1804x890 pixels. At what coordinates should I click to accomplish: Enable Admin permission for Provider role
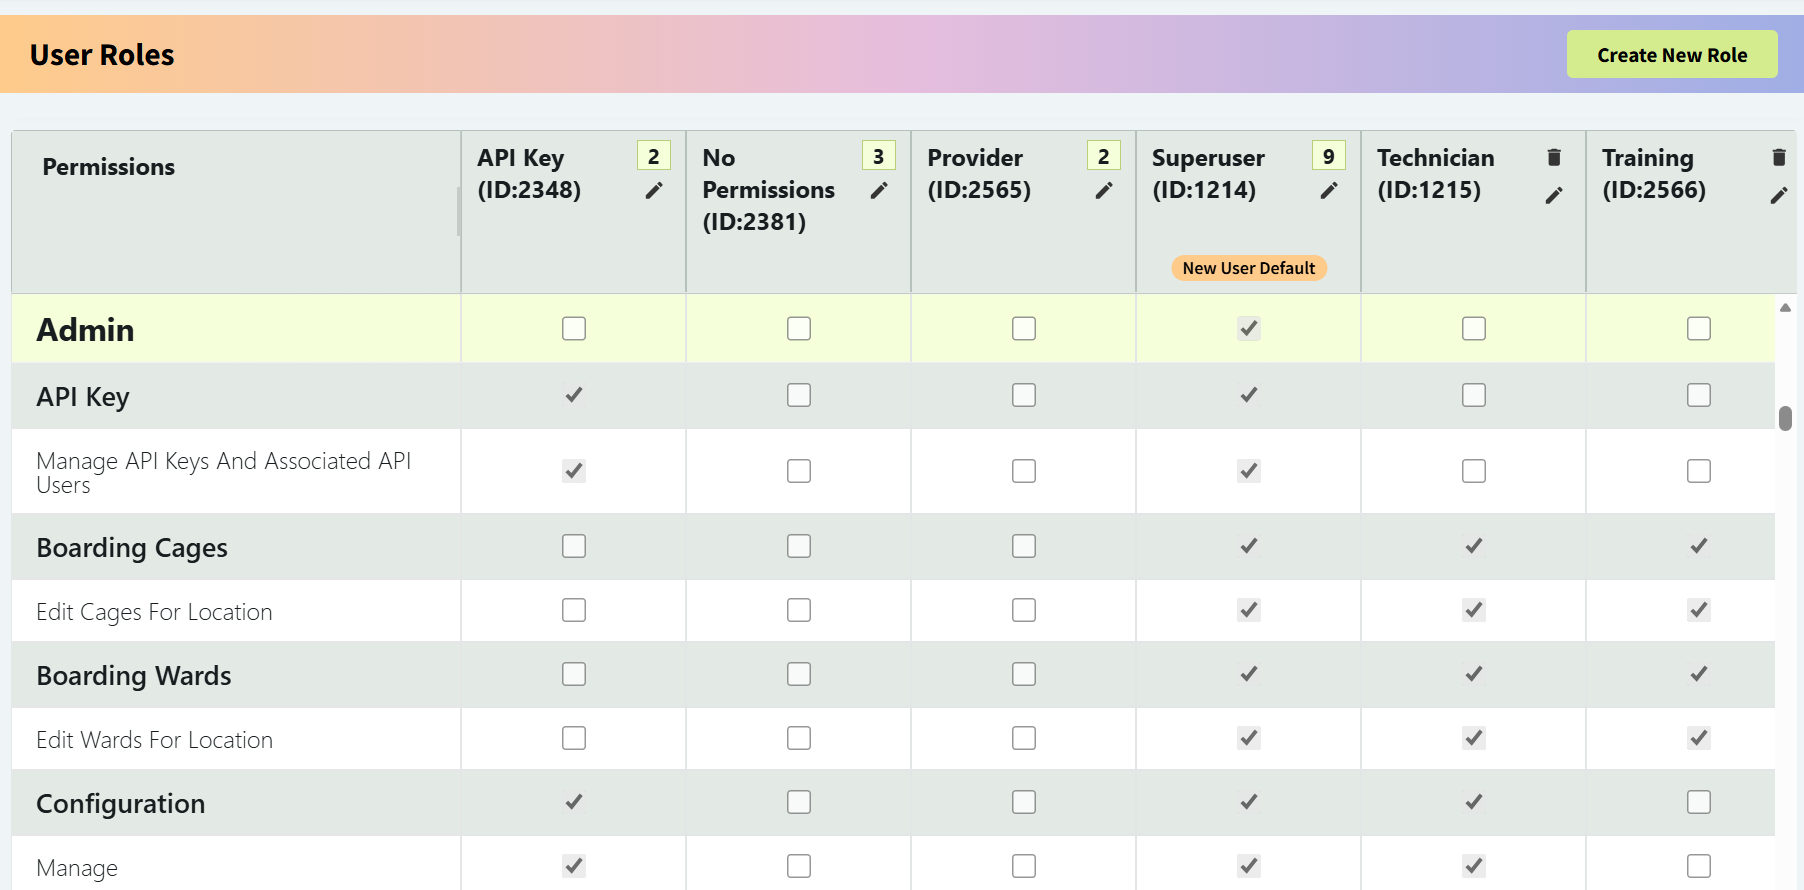[x=1023, y=328]
